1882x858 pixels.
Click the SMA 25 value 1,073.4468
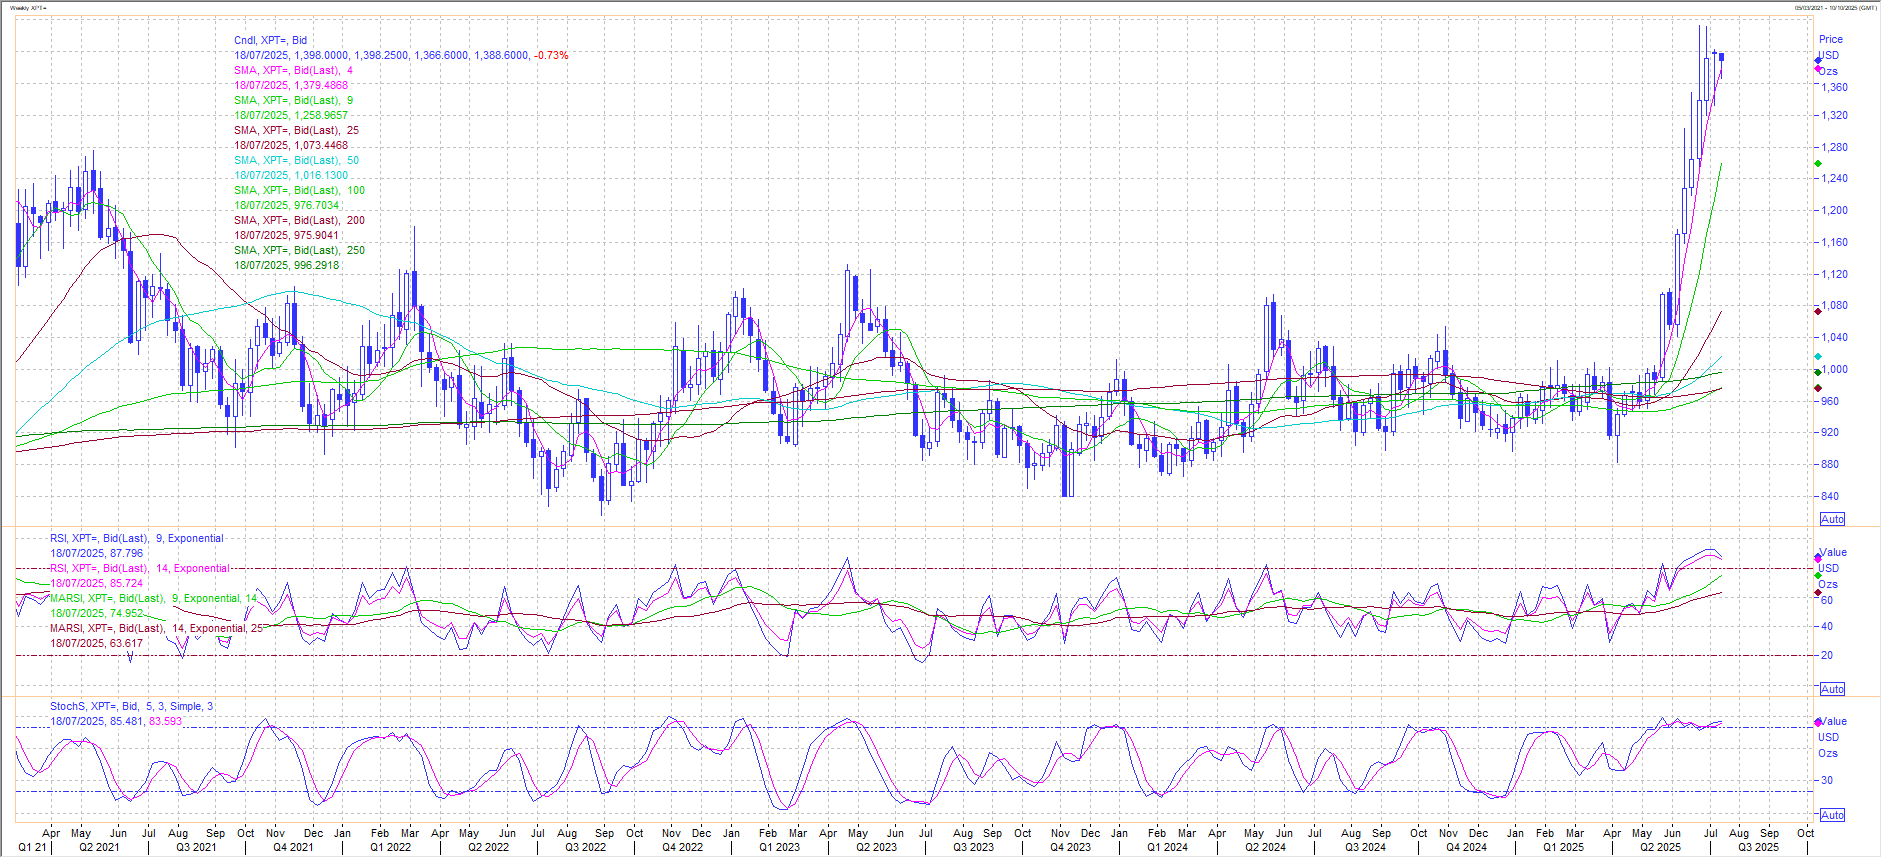(x=321, y=146)
